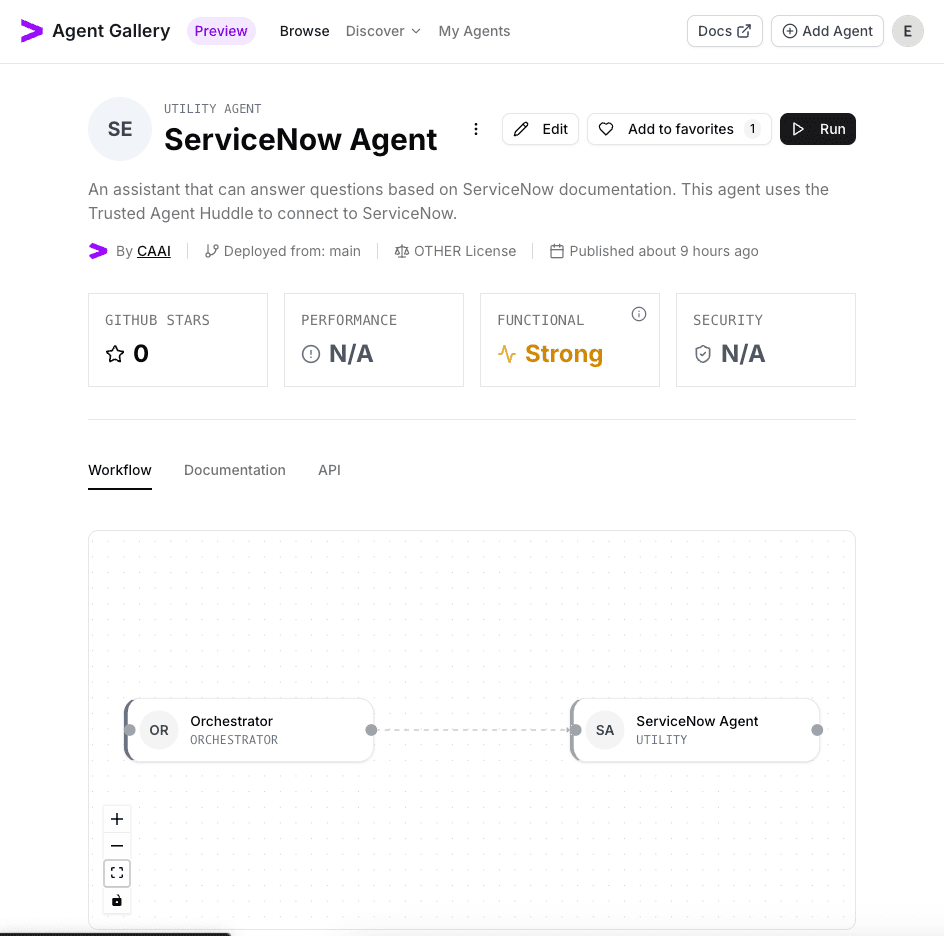Select the ServiceNow Agent node

(x=695, y=730)
